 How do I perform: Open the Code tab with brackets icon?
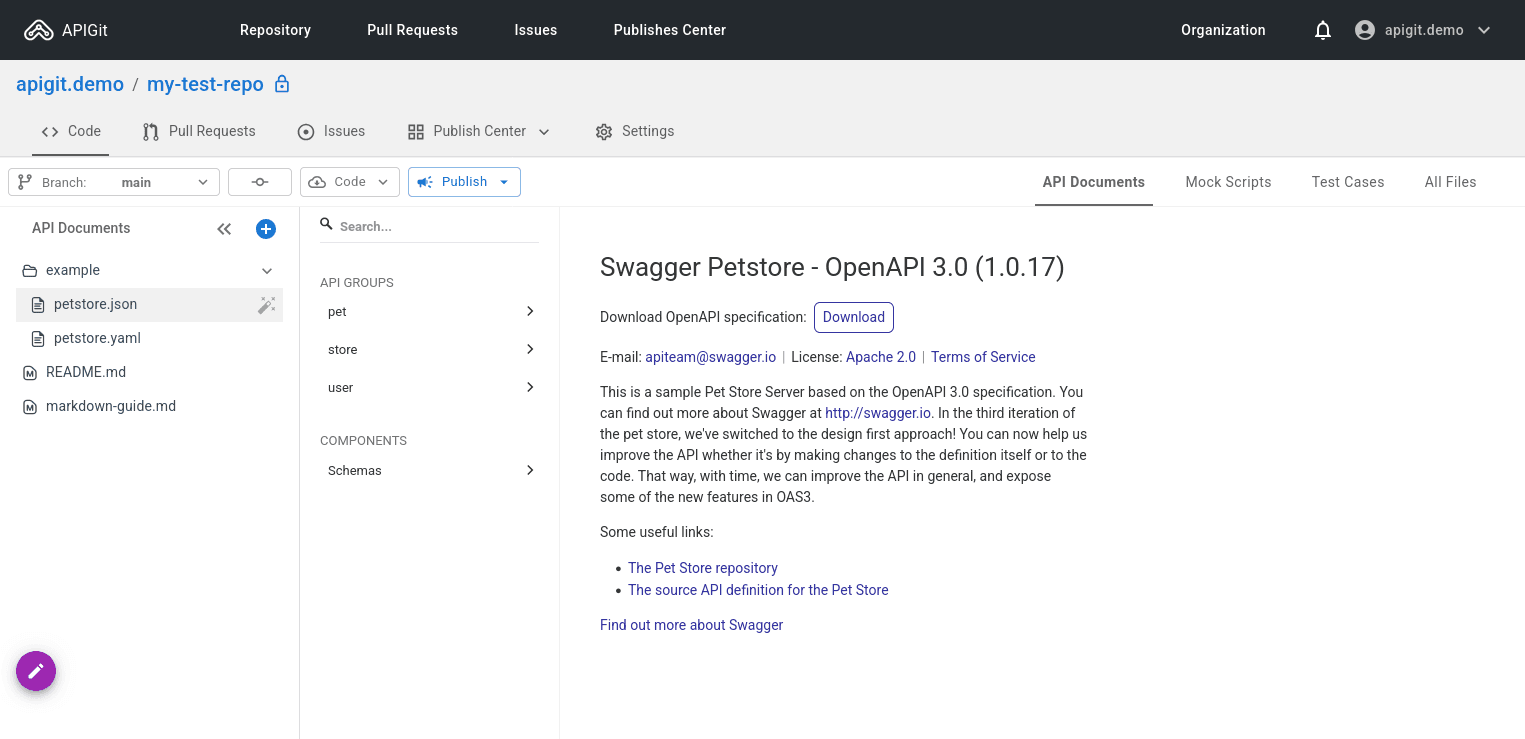pos(71,131)
